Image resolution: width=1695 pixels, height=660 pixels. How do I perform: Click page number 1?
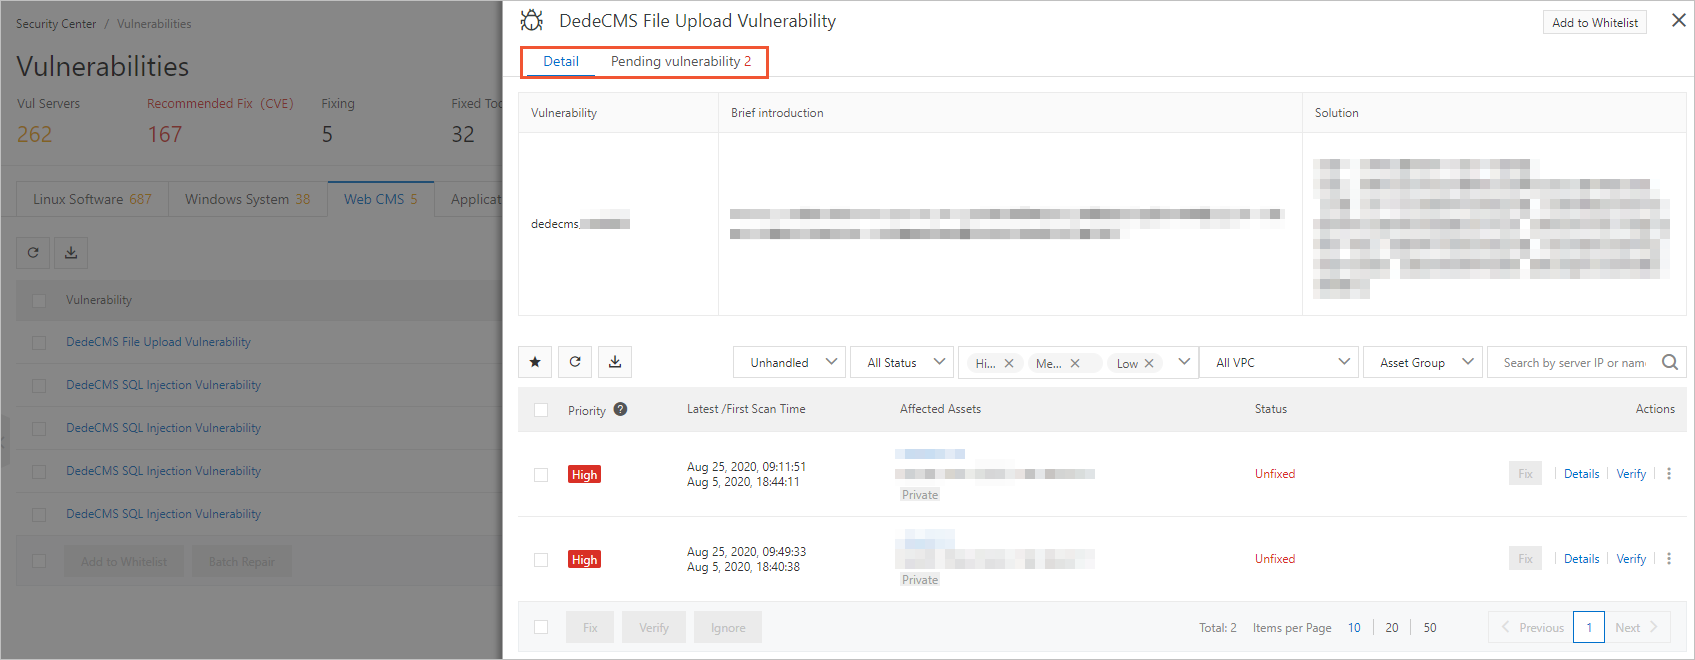click(1589, 627)
